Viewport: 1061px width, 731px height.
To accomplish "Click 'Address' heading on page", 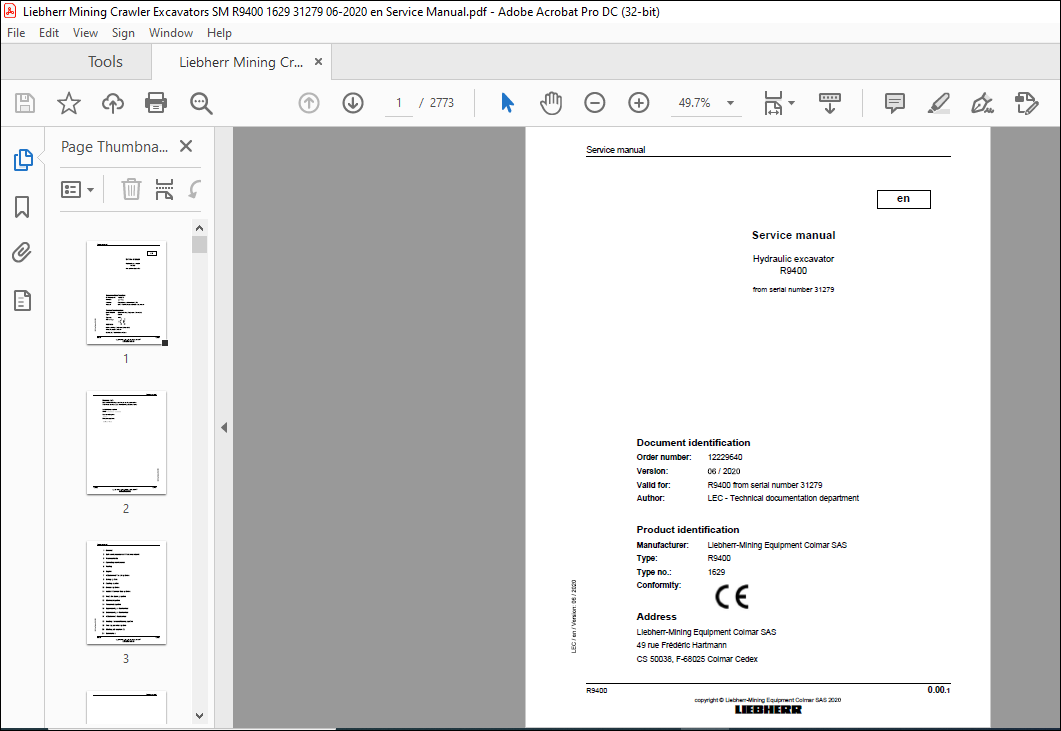I will (656, 617).
